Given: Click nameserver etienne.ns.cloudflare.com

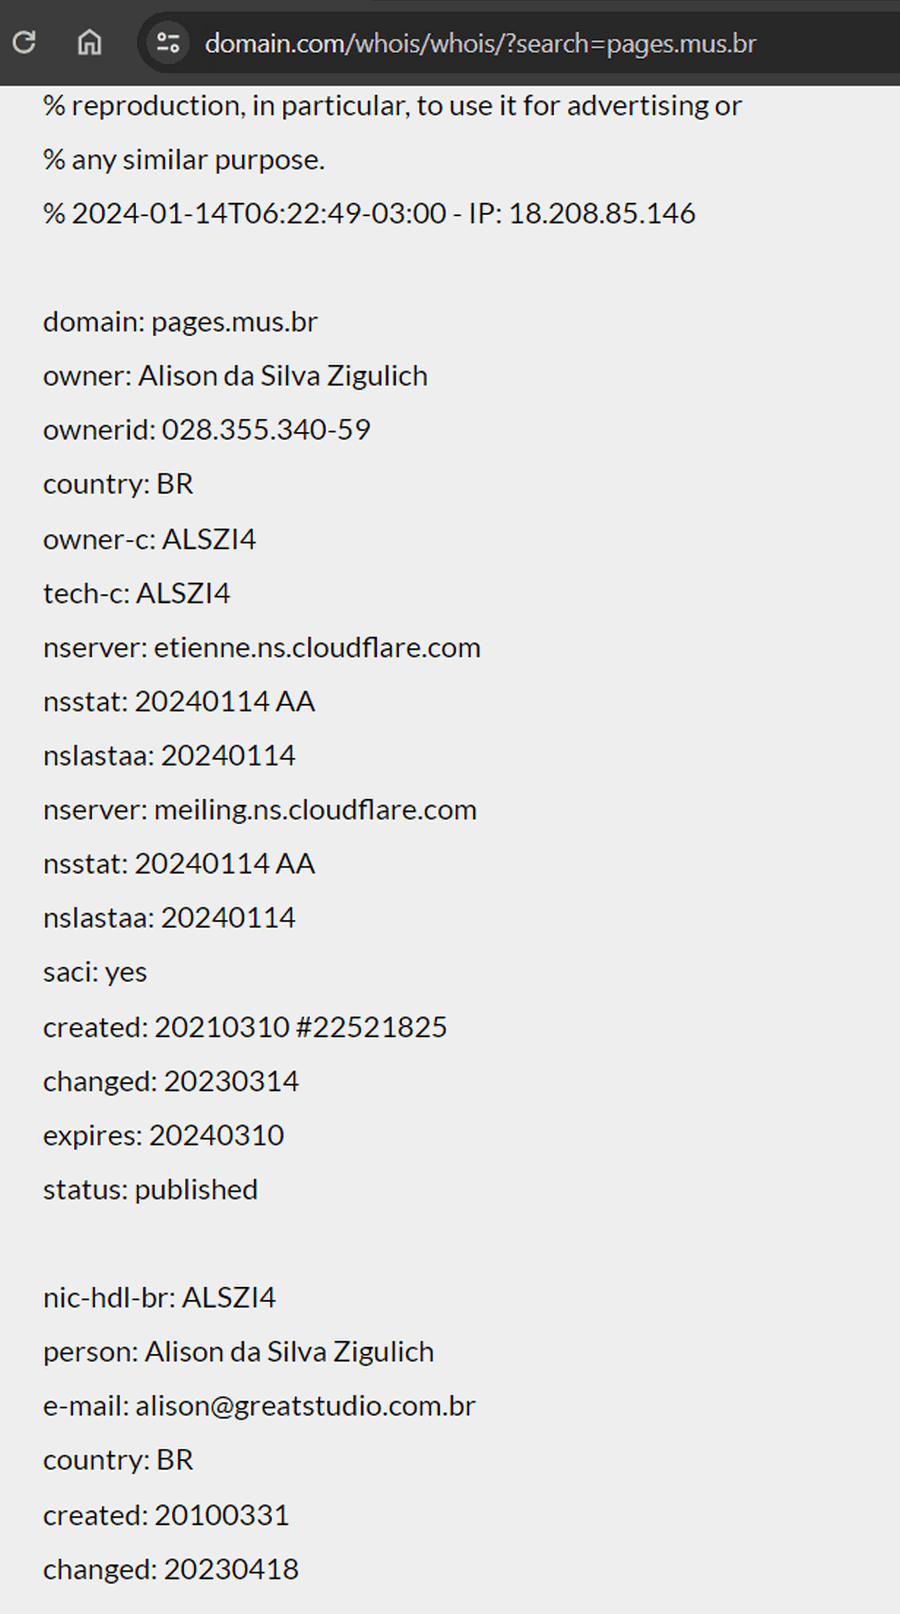Looking at the screenshot, I should 317,648.
